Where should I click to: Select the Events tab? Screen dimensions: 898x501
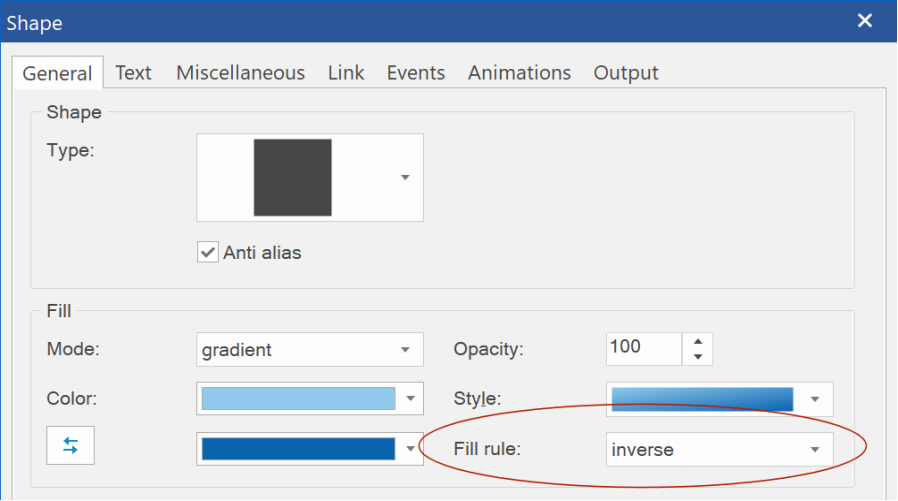416,73
